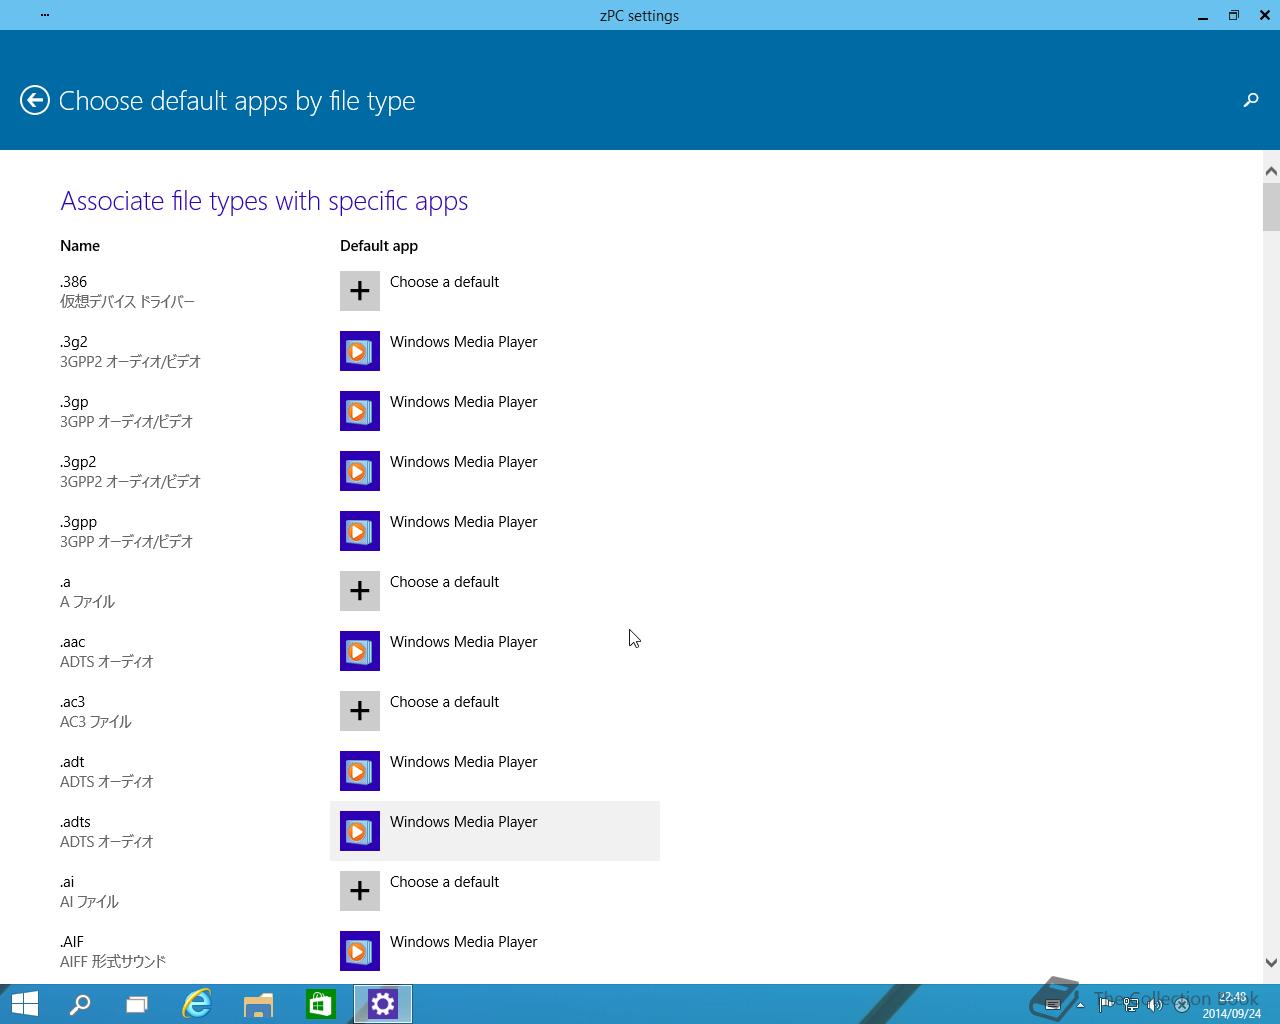Screen dimensions: 1280x1024
Task: Click the 'Default app' column header
Action: coord(379,246)
